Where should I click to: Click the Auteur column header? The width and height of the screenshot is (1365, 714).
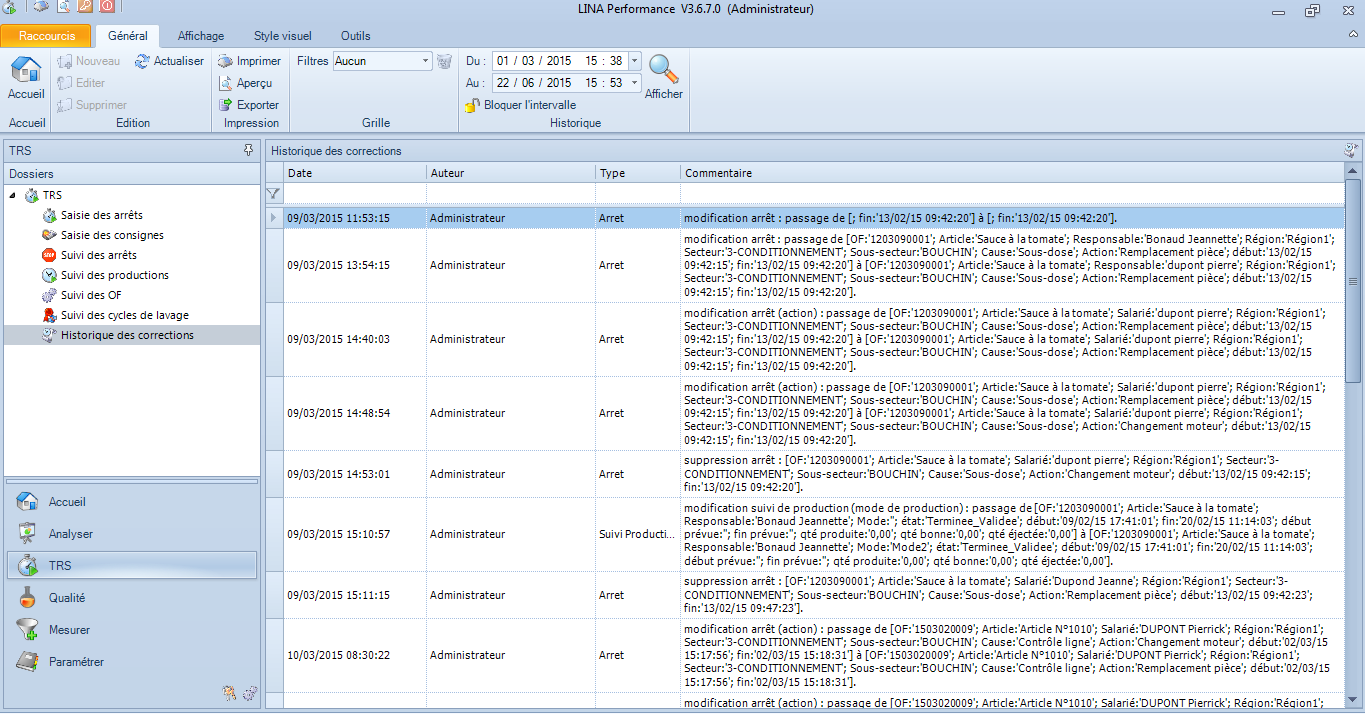pos(511,173)
